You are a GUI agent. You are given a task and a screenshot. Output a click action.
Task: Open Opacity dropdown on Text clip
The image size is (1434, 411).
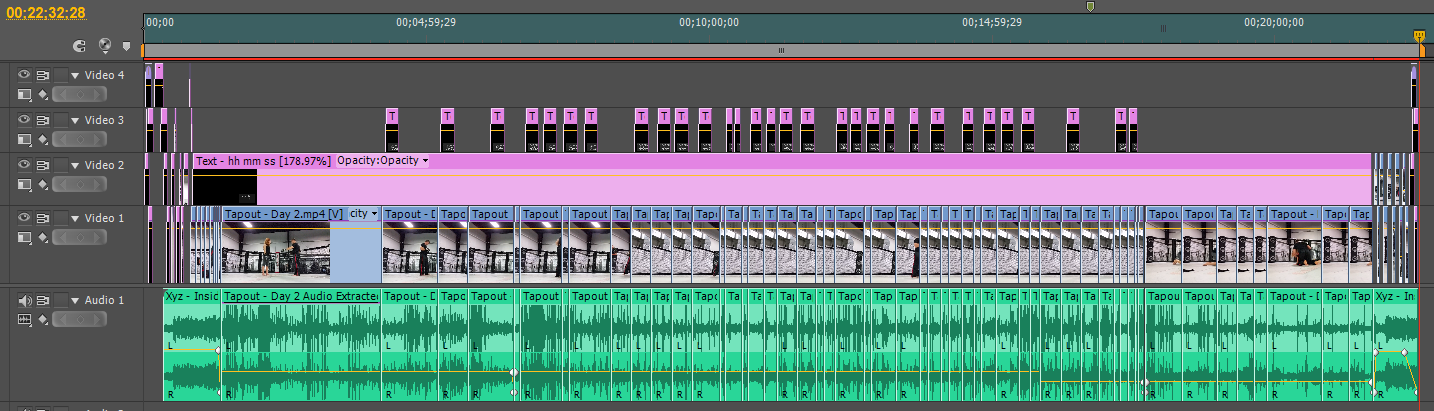382,160
